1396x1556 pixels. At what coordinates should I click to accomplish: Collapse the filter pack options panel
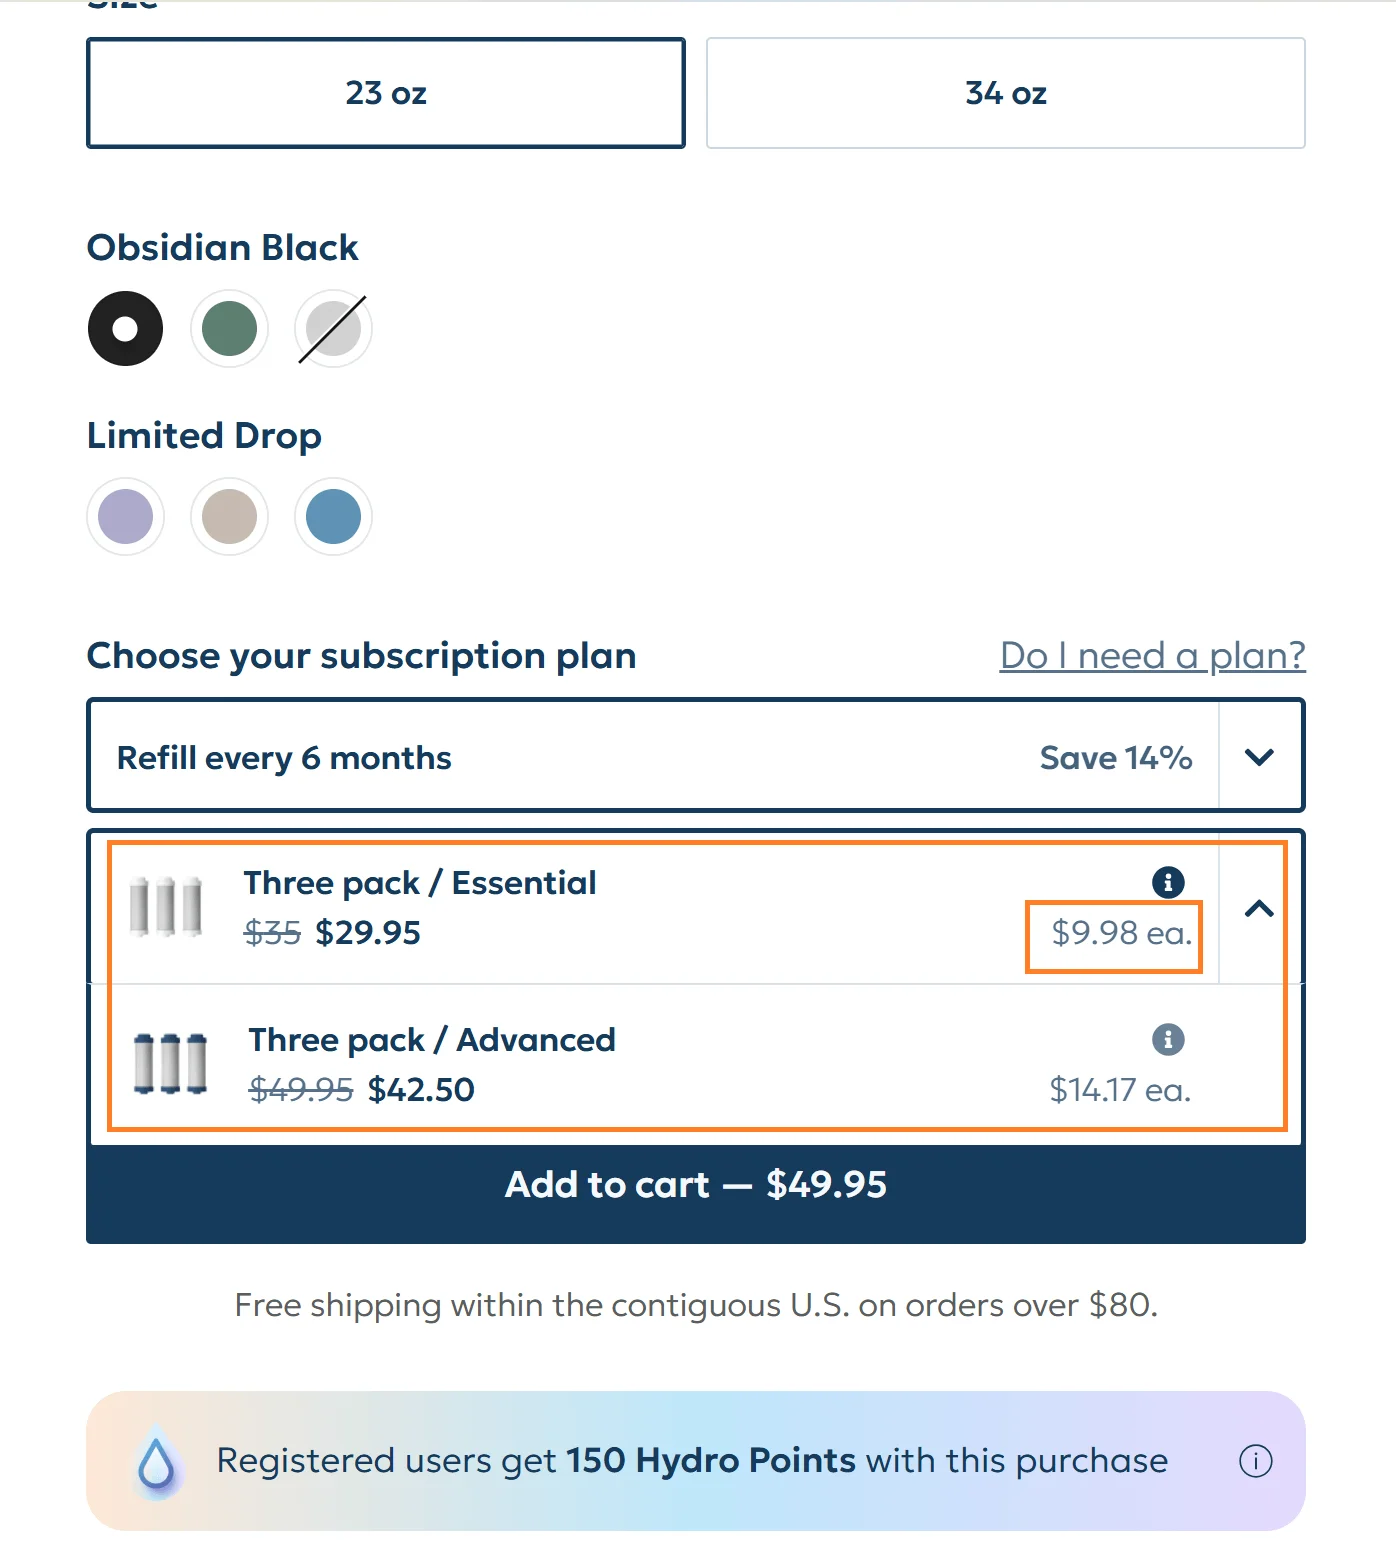[1261, 910]
